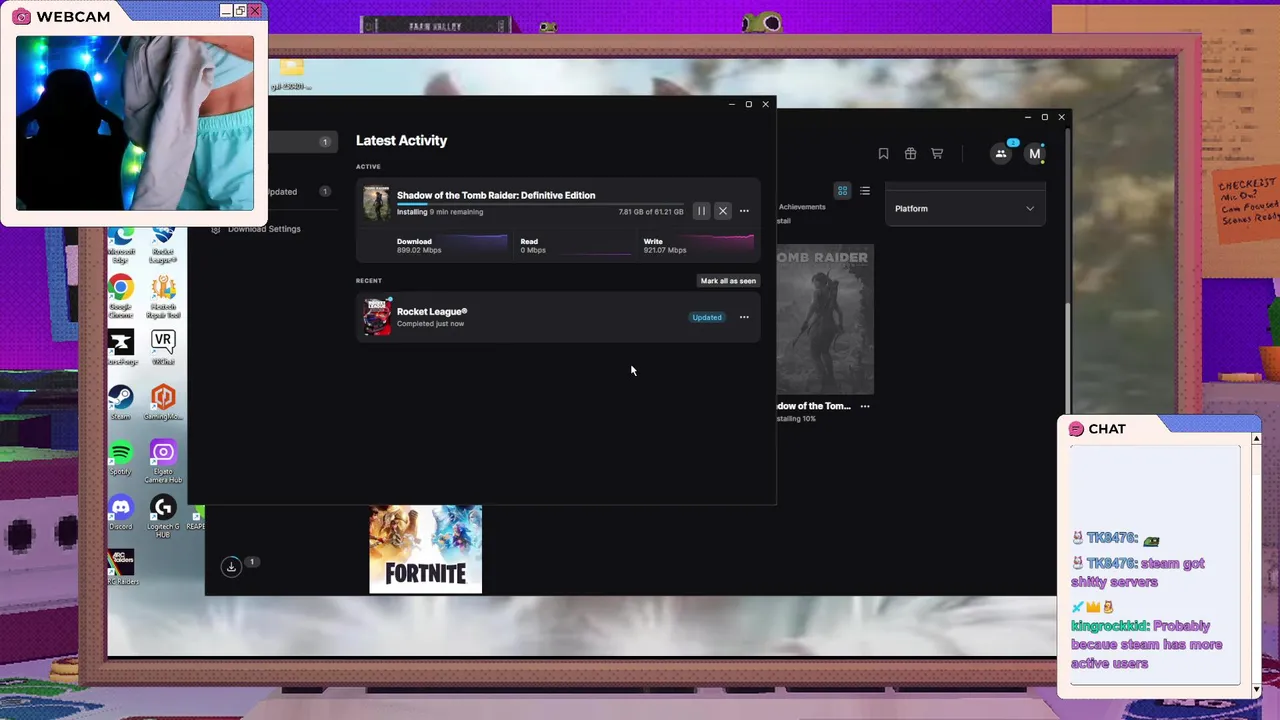Open the VRChat desktop shortcut

click(x=163, y=347)
